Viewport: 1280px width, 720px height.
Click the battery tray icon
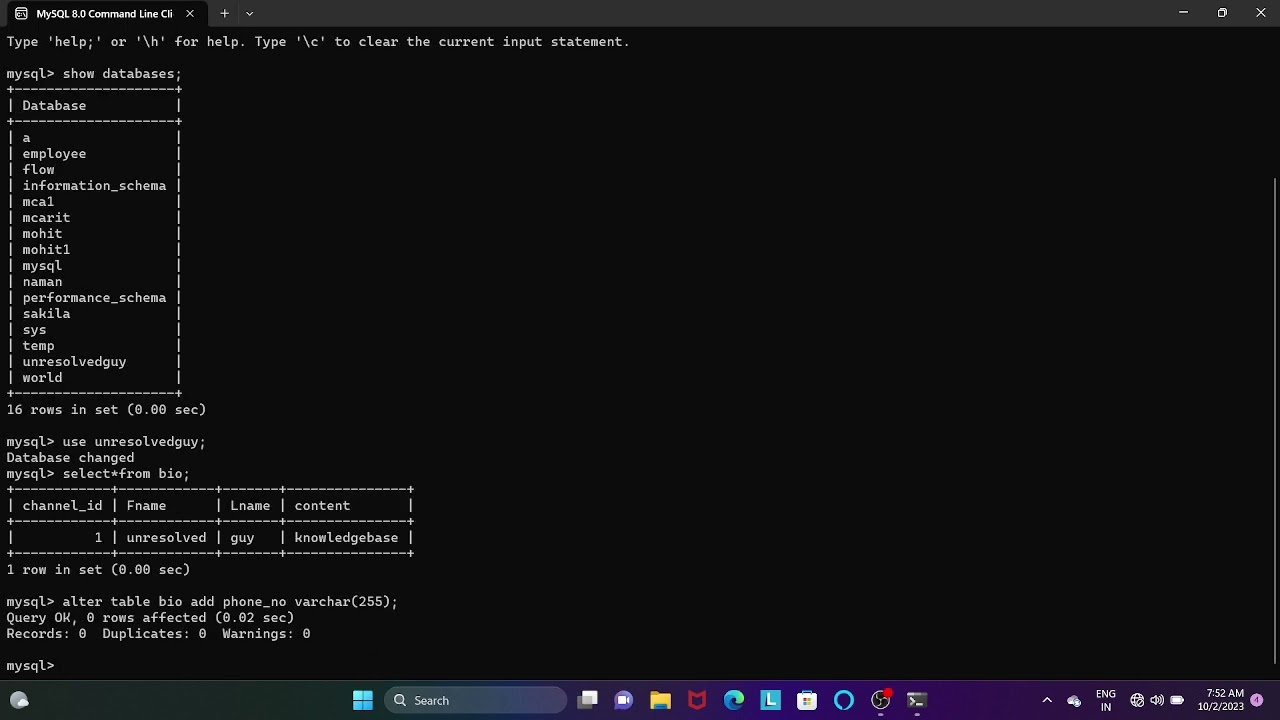click(1177, 700)
